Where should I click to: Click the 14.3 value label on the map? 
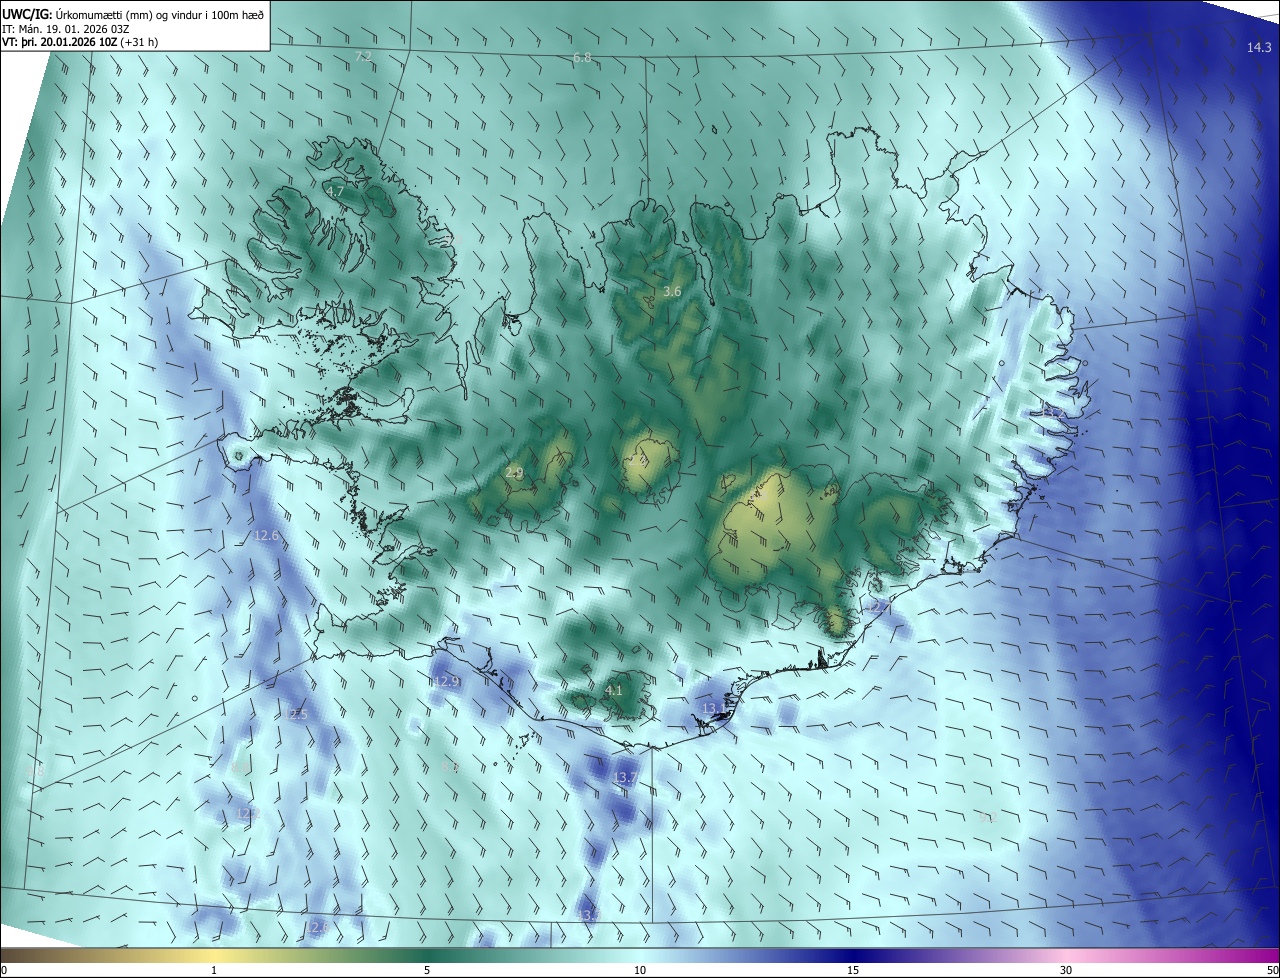(x=1259, y=48)
